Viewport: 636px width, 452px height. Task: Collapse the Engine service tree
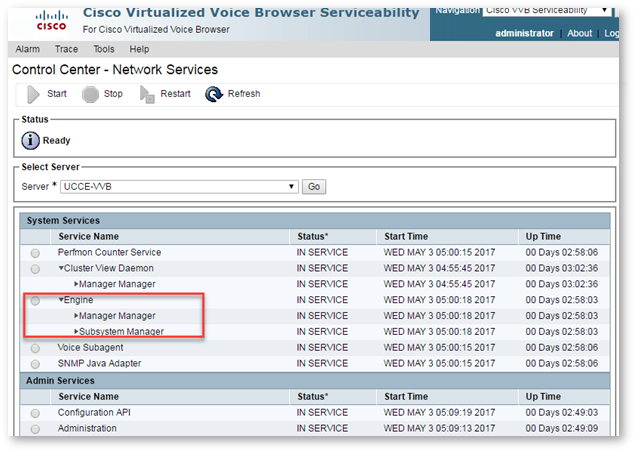[61, 300]
